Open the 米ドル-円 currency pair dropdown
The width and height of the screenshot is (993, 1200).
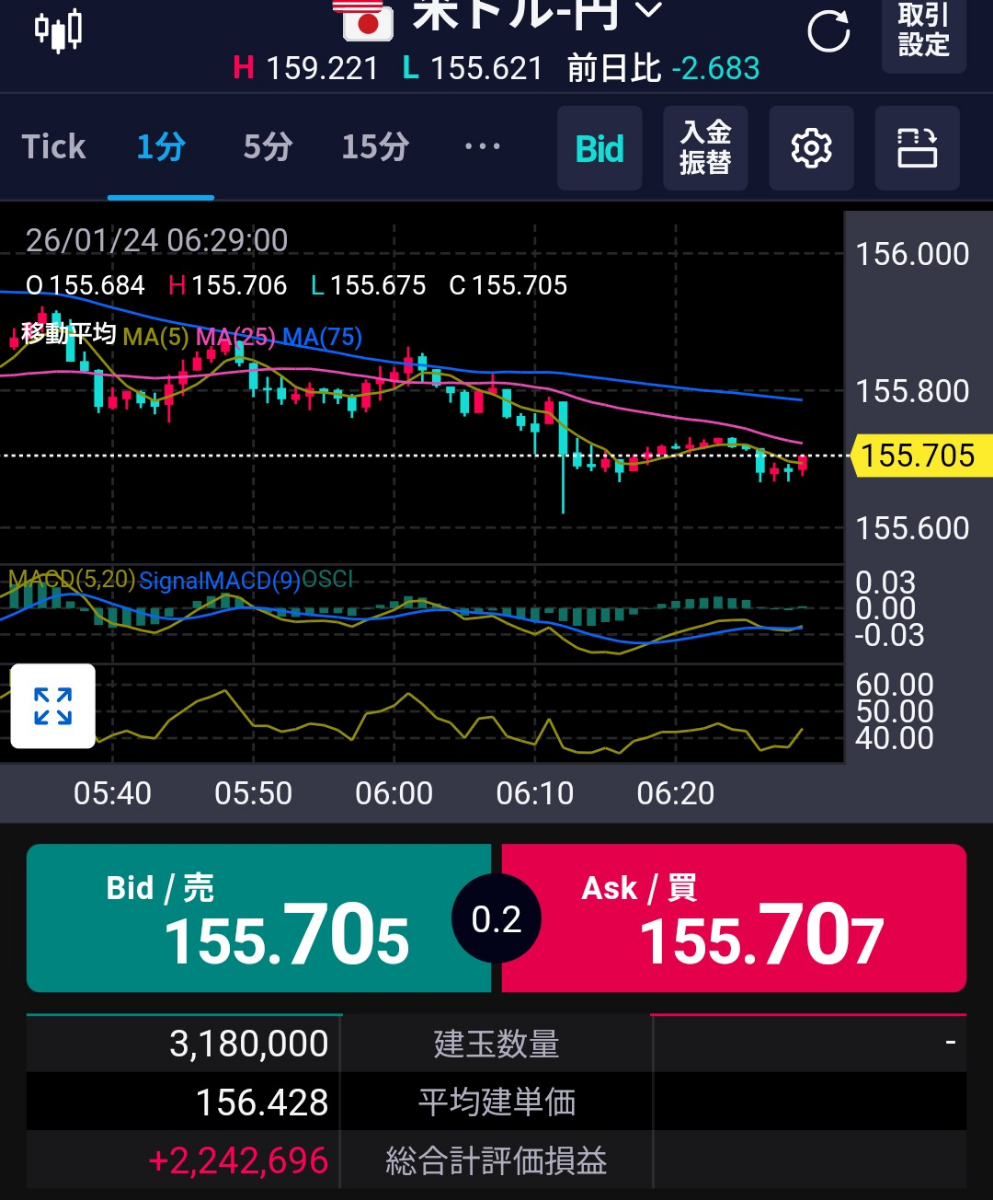click(520, 15)
